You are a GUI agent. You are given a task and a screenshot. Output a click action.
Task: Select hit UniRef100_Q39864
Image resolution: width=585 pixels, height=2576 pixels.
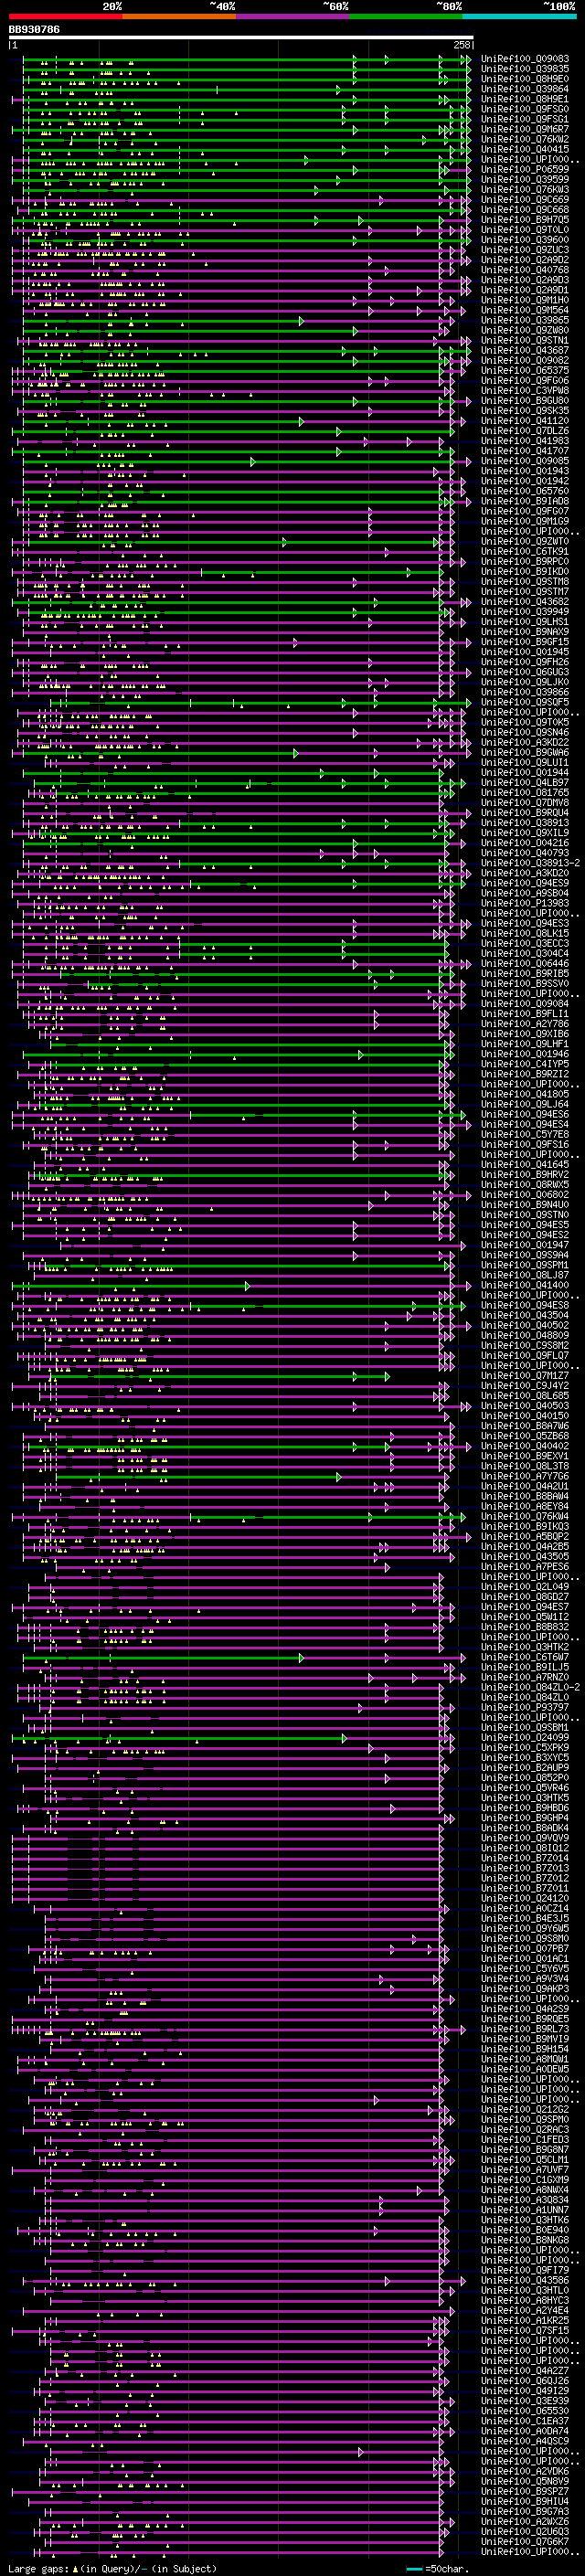tap(525, 89)
